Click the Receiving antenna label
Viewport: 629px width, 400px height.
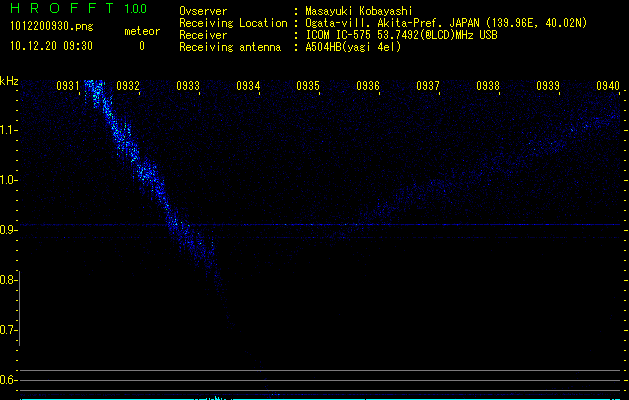[230, 47]
